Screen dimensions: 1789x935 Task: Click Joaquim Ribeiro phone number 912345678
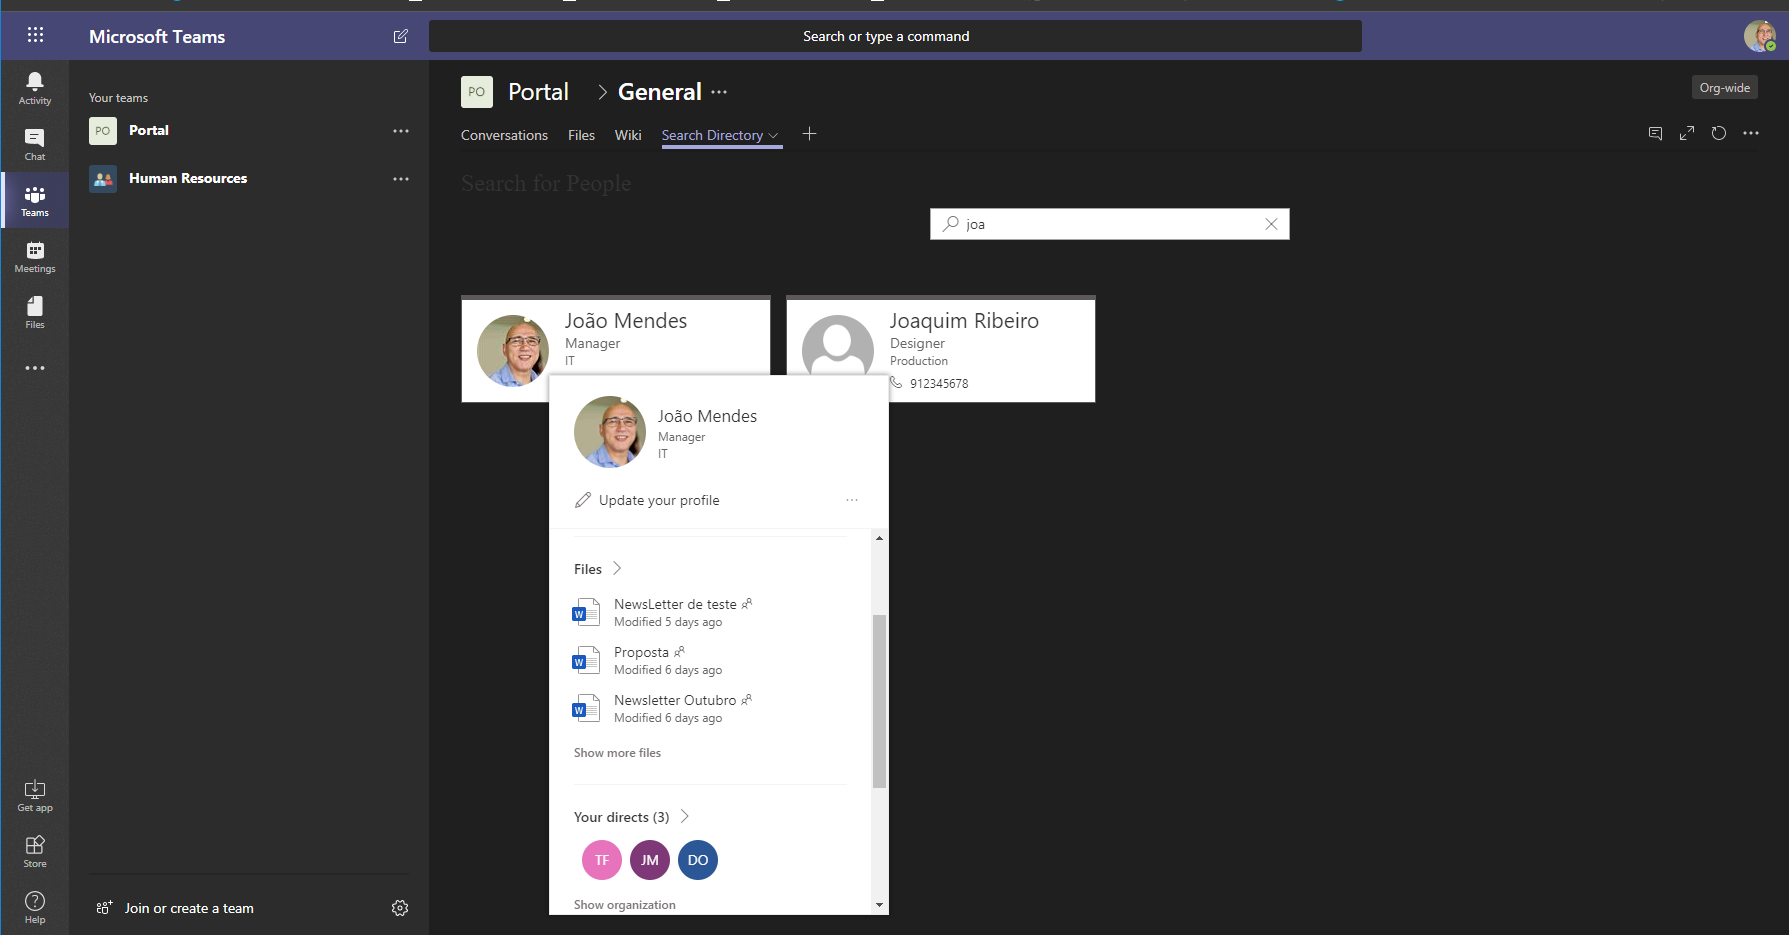click(x=939, y=383)
